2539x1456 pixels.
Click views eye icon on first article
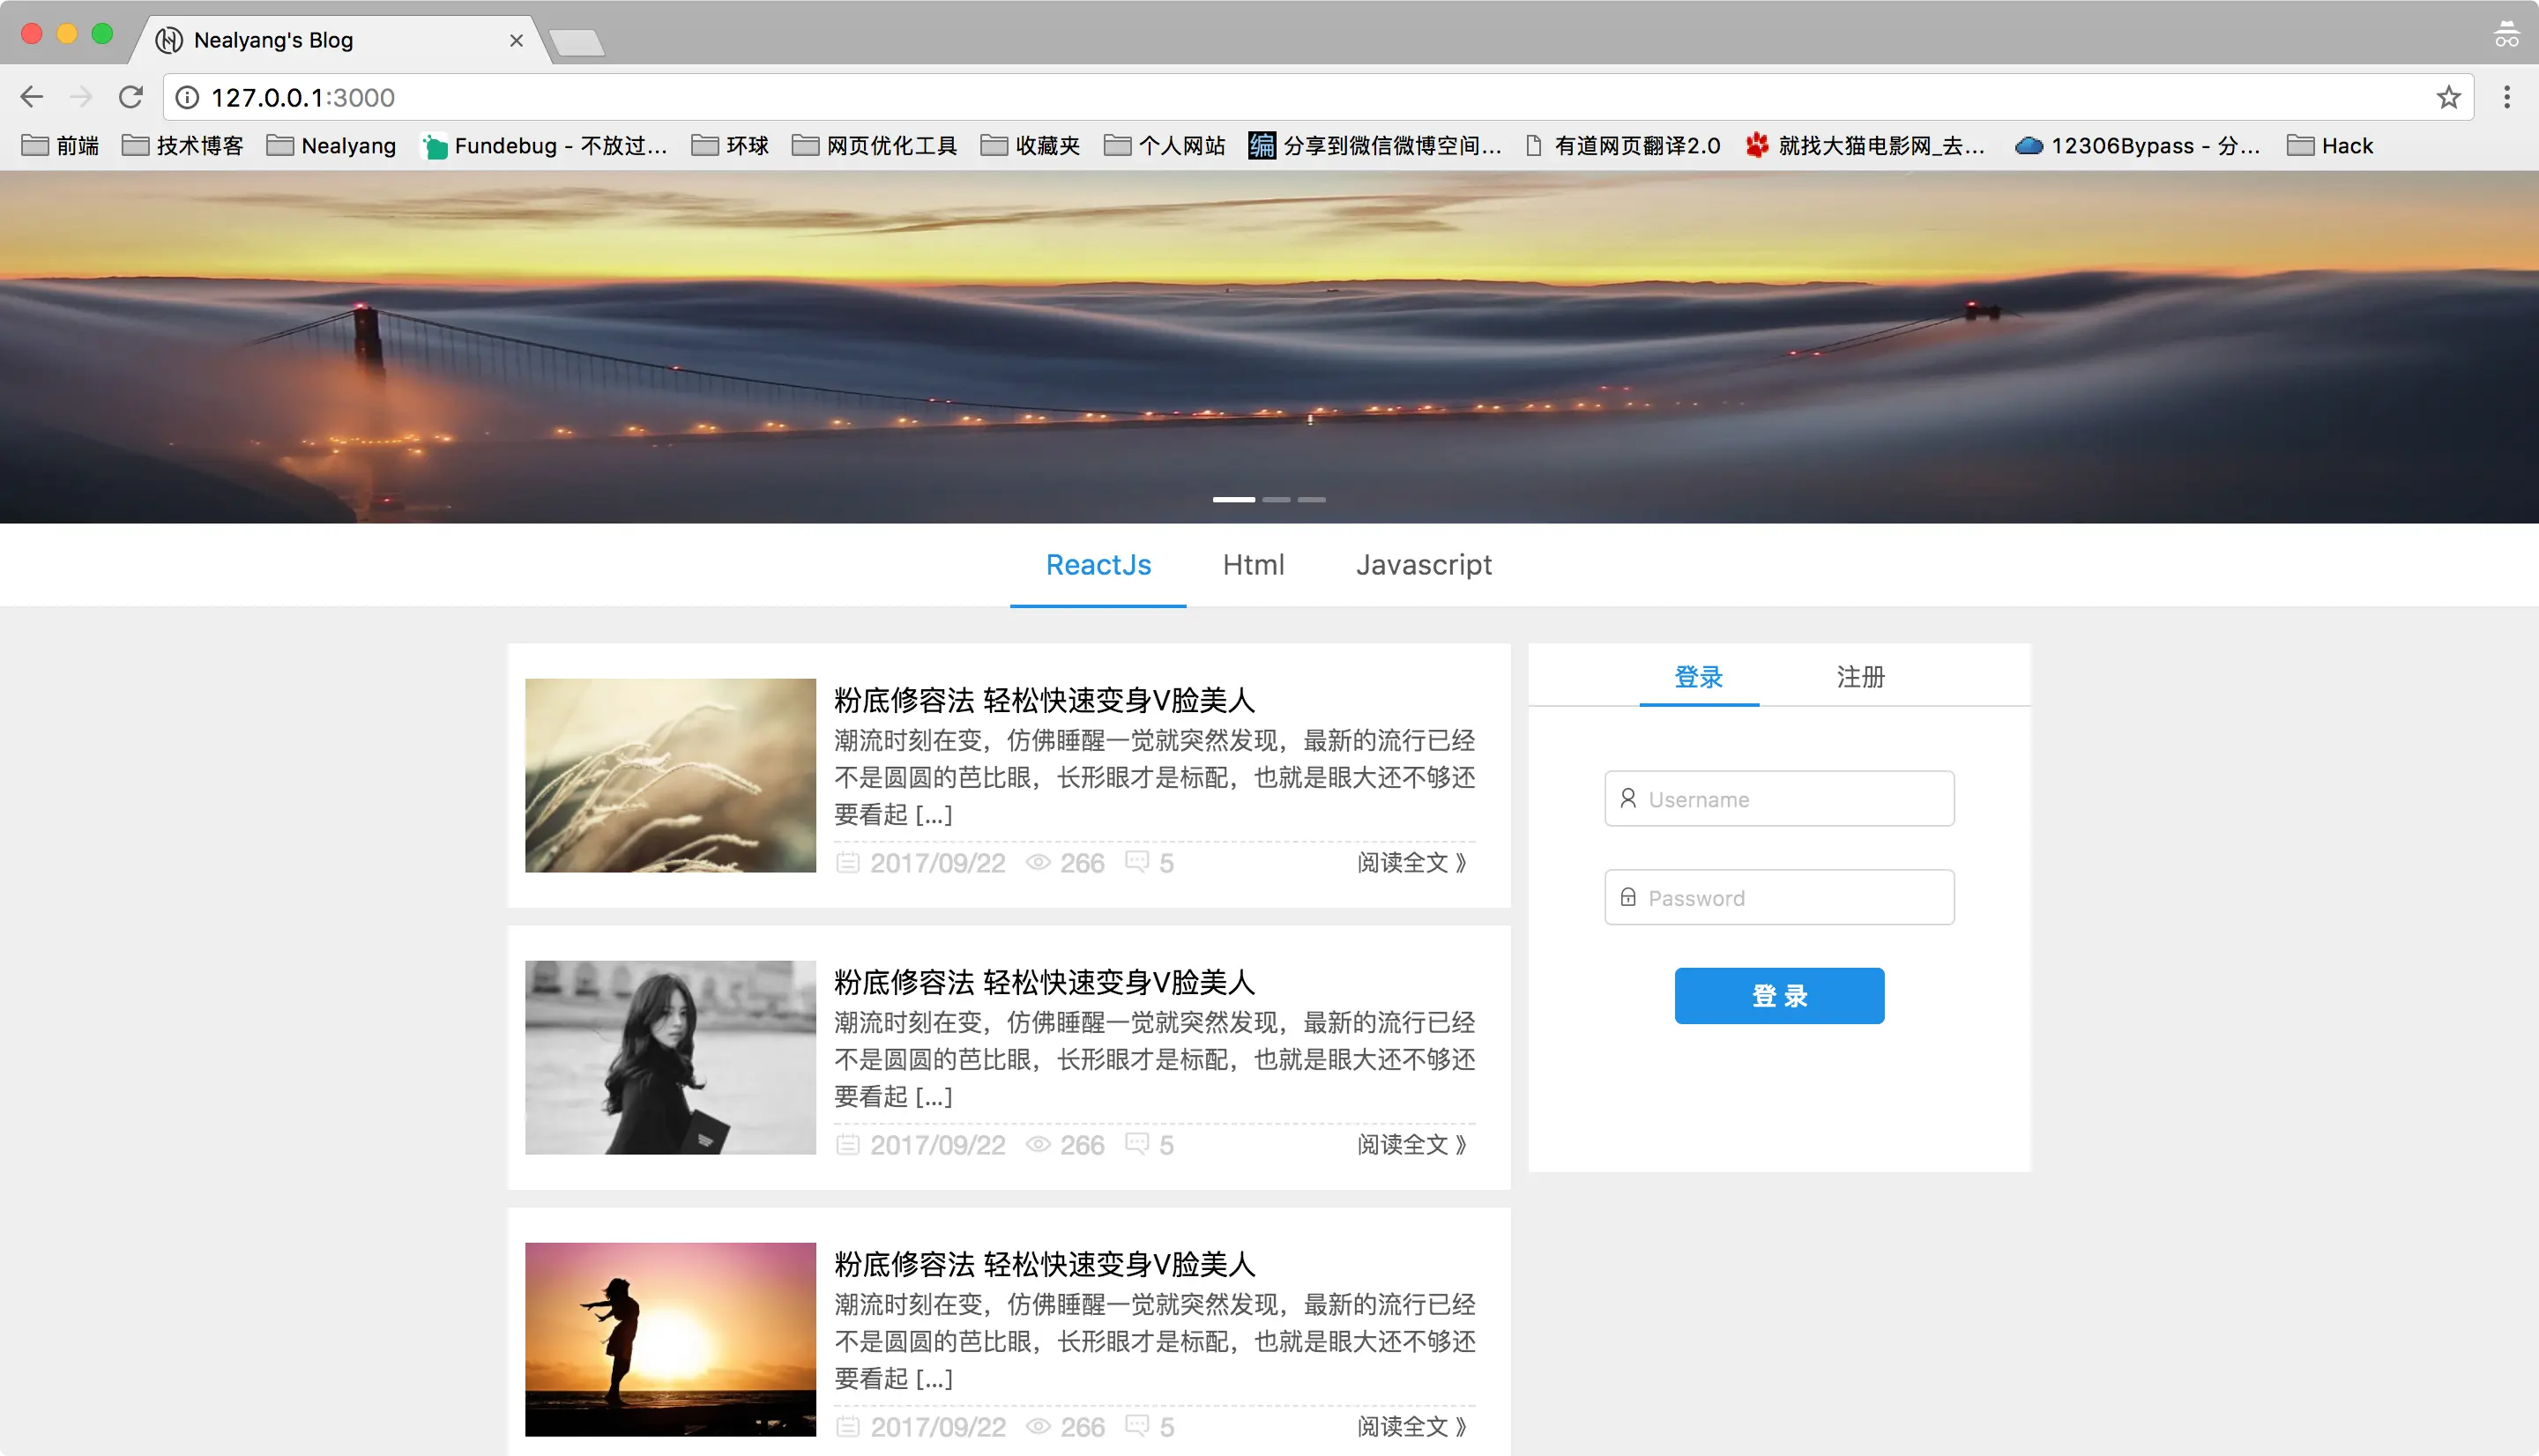tap(1038, 863)
